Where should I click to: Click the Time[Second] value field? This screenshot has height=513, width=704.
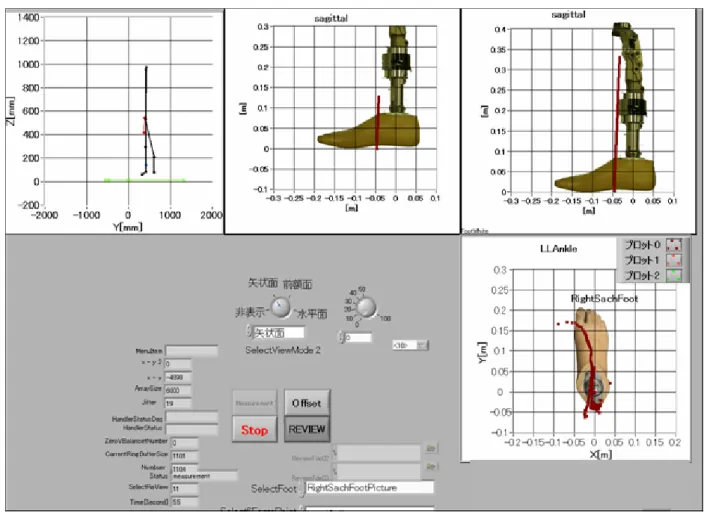[185, 502]
